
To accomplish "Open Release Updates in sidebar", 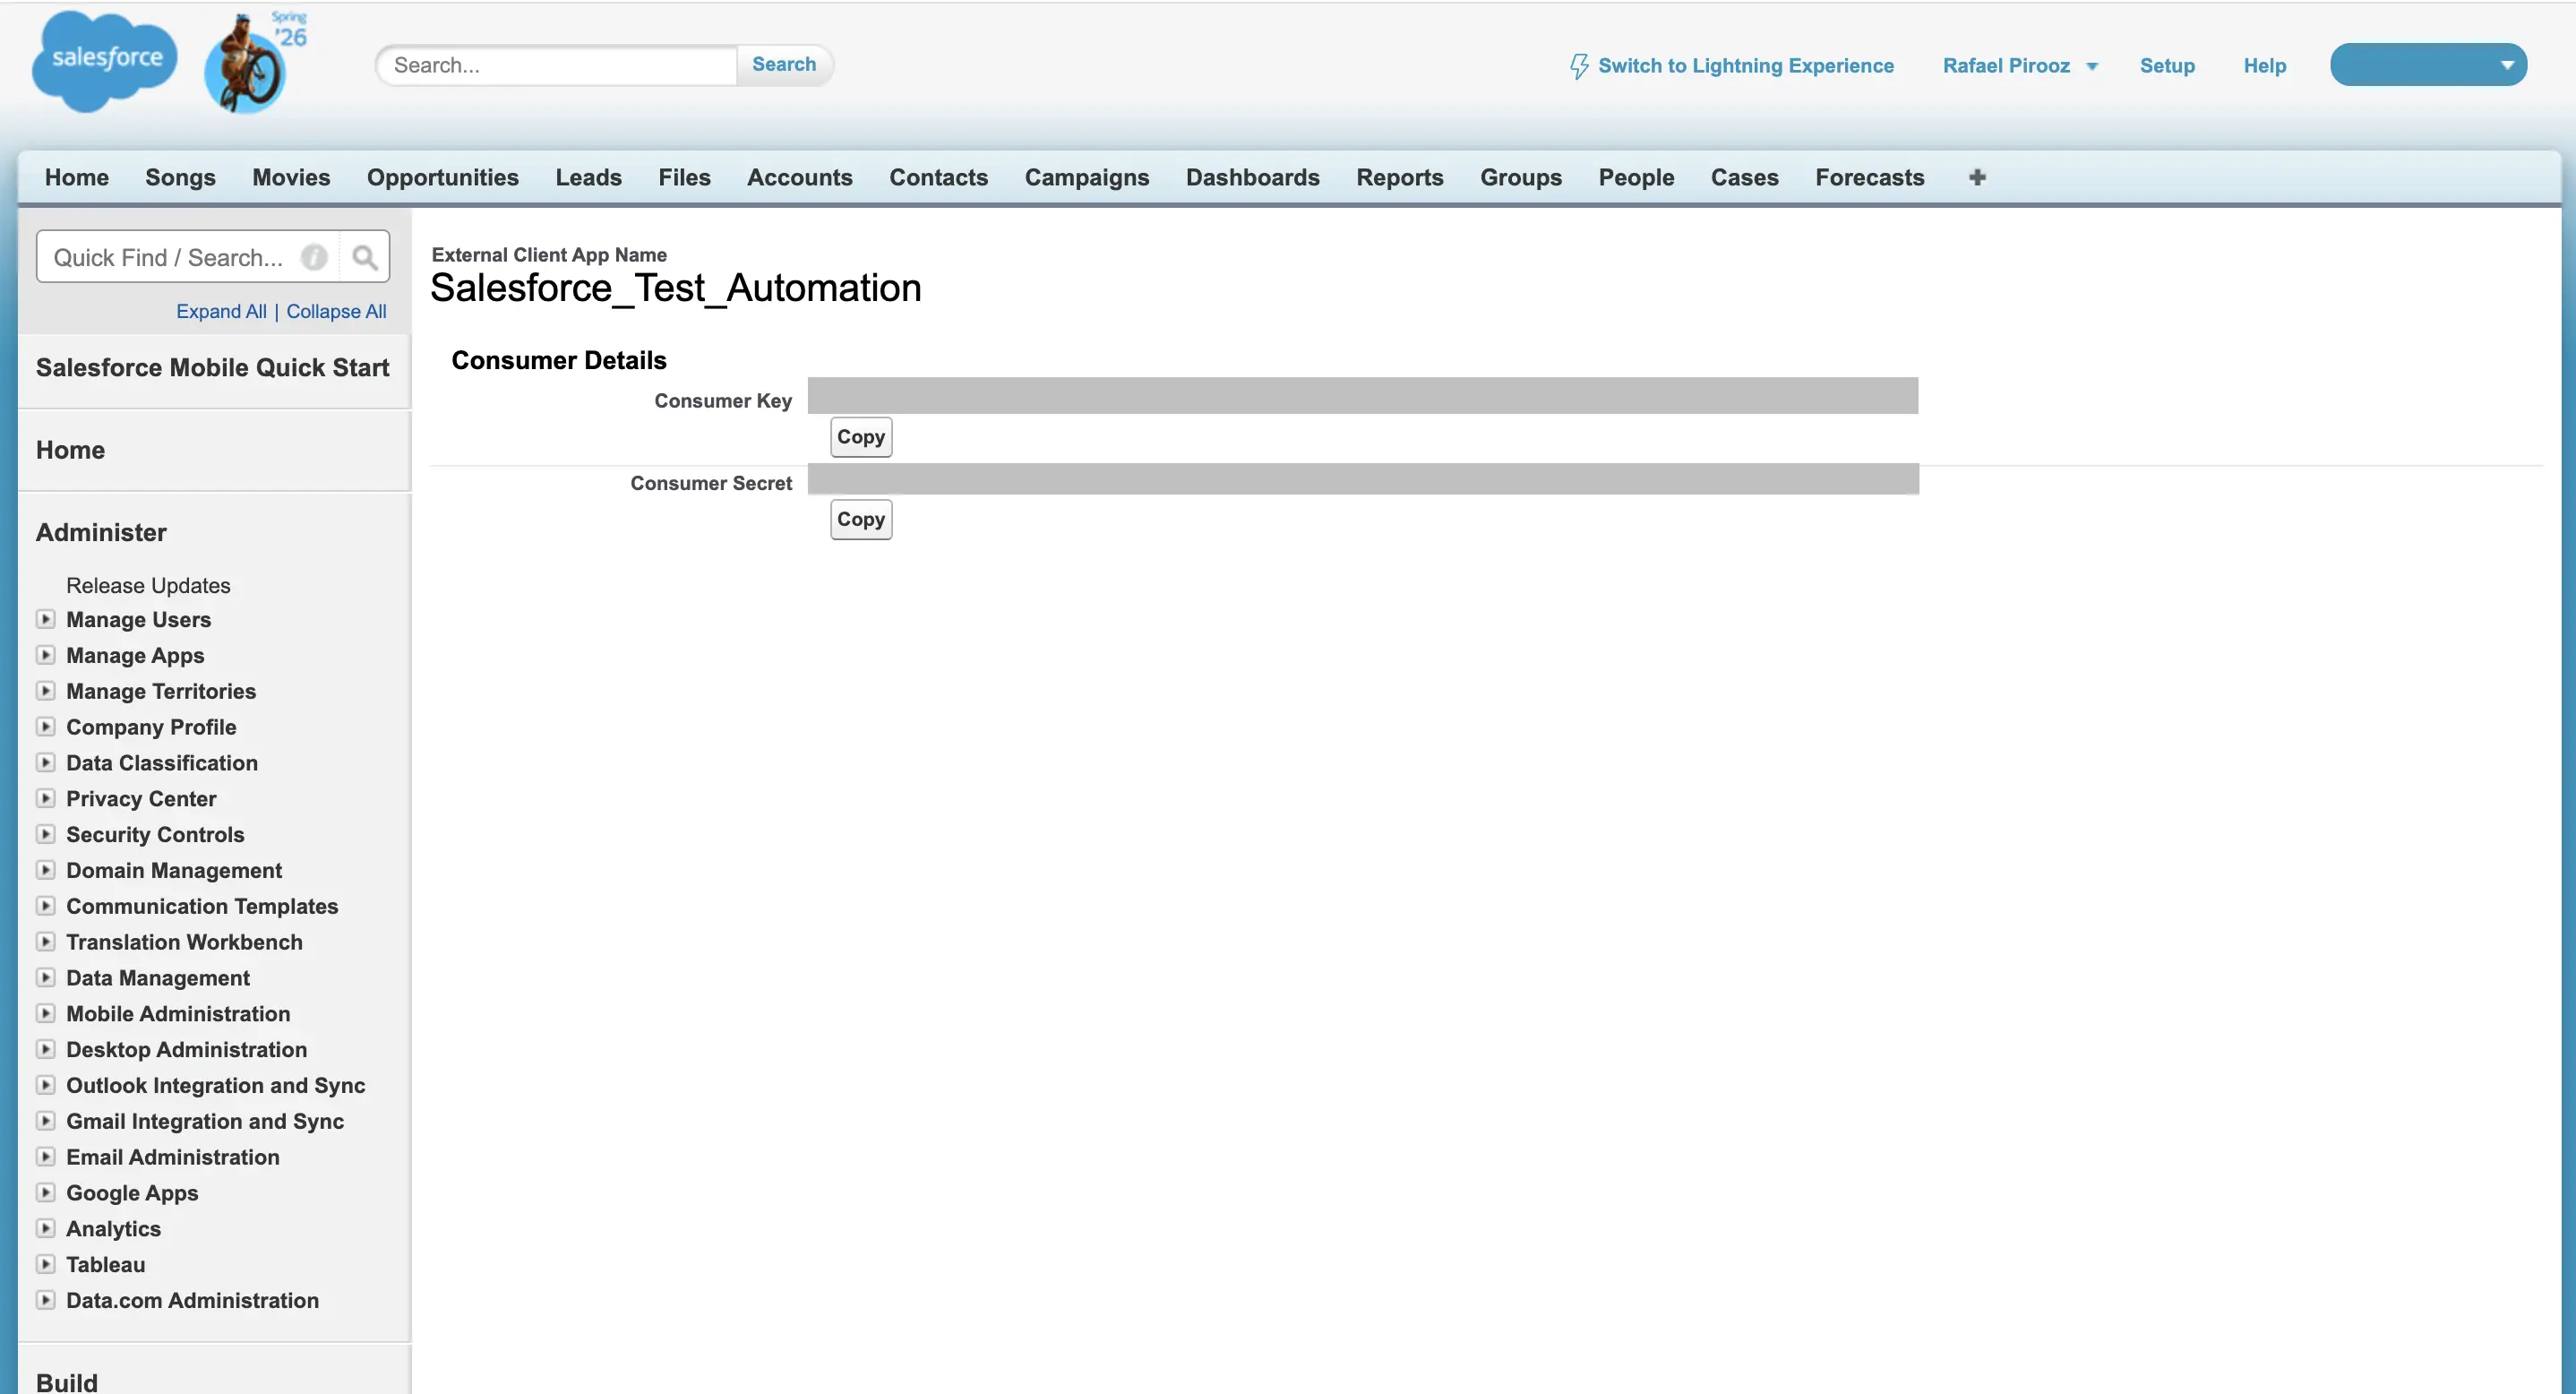I will (148, 585).
